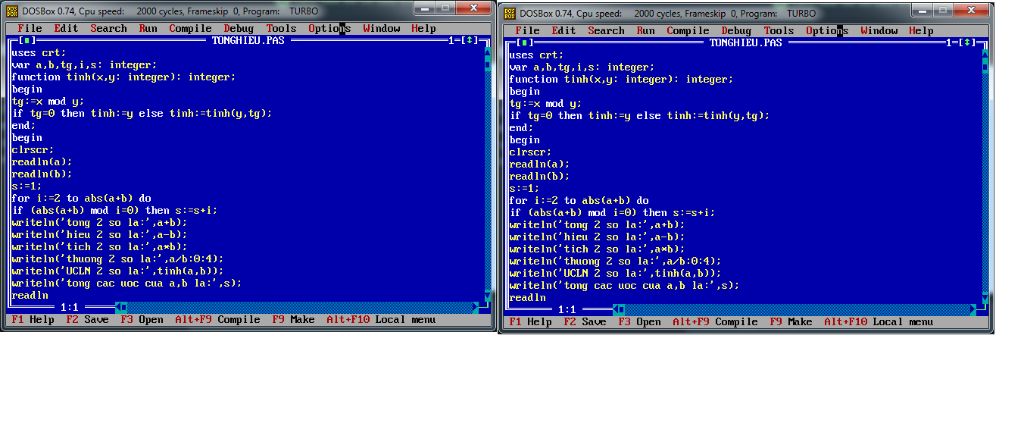Image resolution: width=1024 pixels, height=445 pixels.
Task: Open Compile menu in left DOSBox window
Action: [190, 28]
